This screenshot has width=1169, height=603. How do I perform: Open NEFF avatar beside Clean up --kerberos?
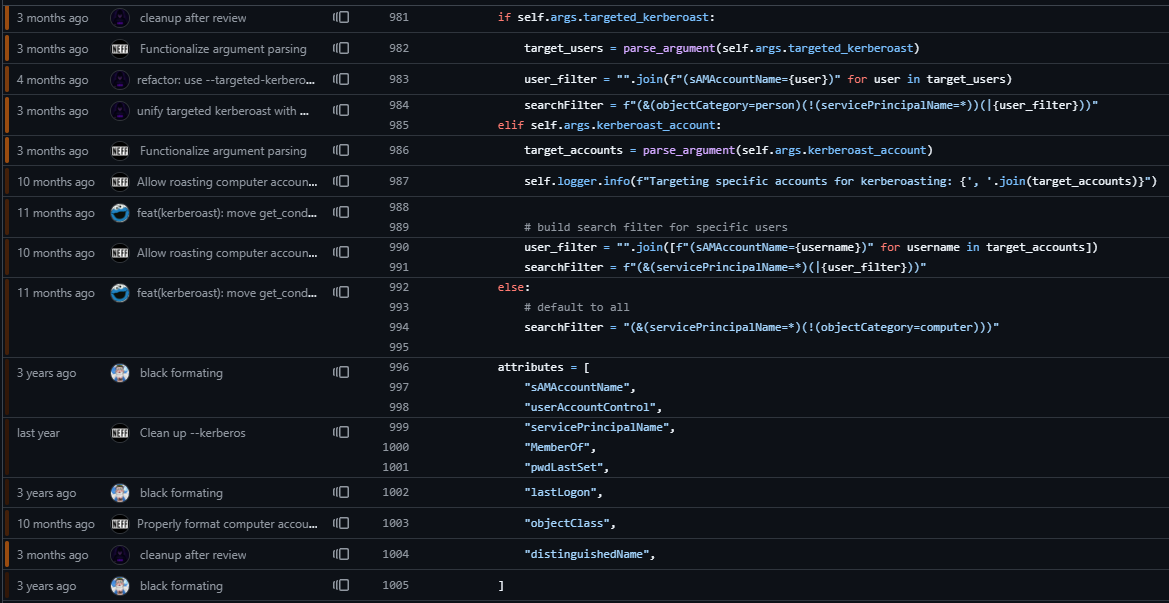[120, 432]
